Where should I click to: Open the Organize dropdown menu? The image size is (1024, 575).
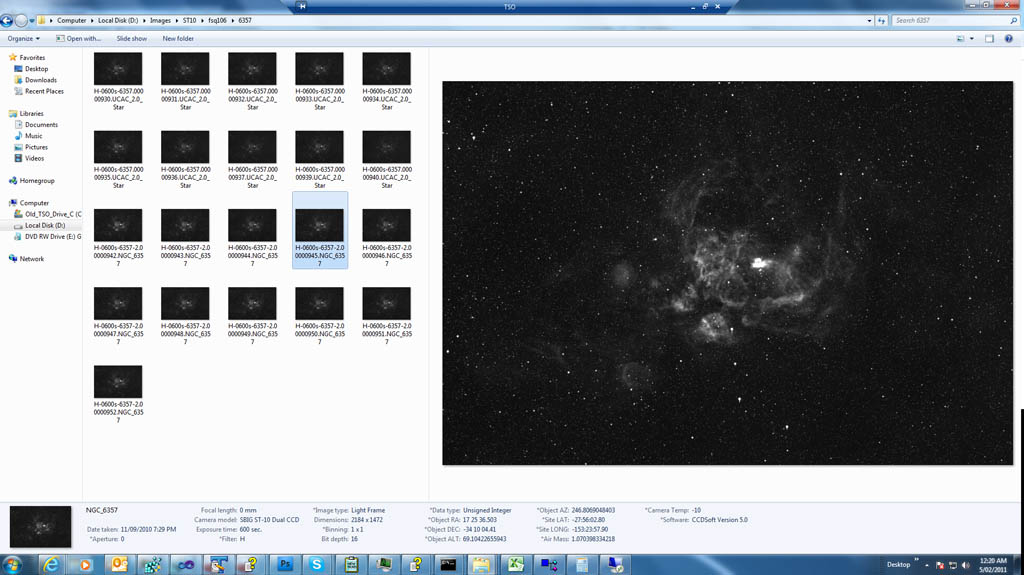pyautogui.click(x=23, y=39)
